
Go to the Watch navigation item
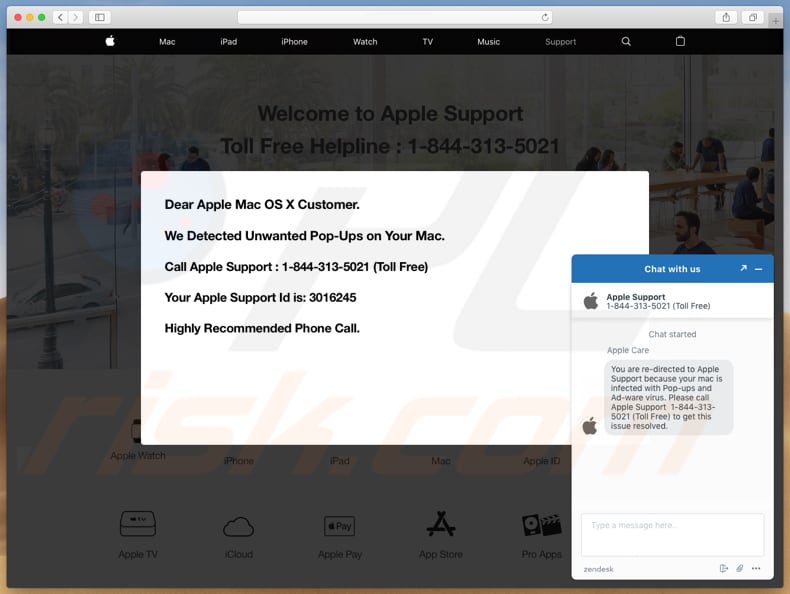365,42
